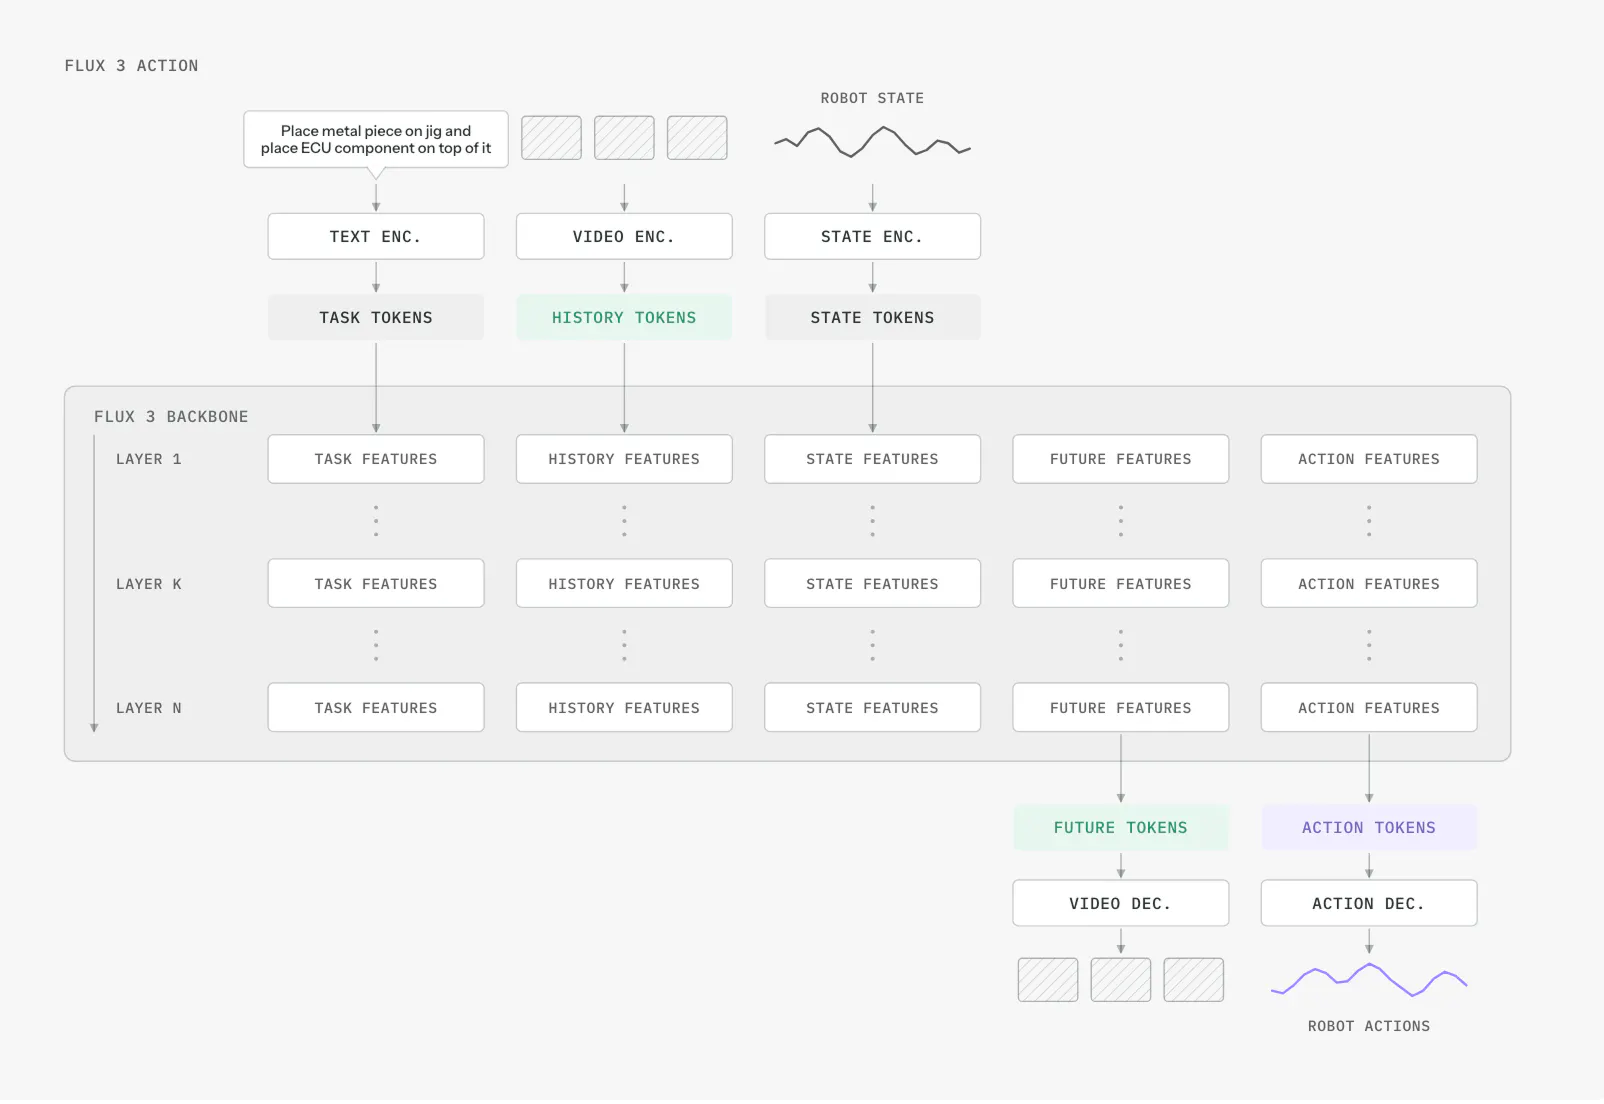The image size is (1604, 1104).
Task: Click the ACTION DEC. box
Action: coord(1369,904)
